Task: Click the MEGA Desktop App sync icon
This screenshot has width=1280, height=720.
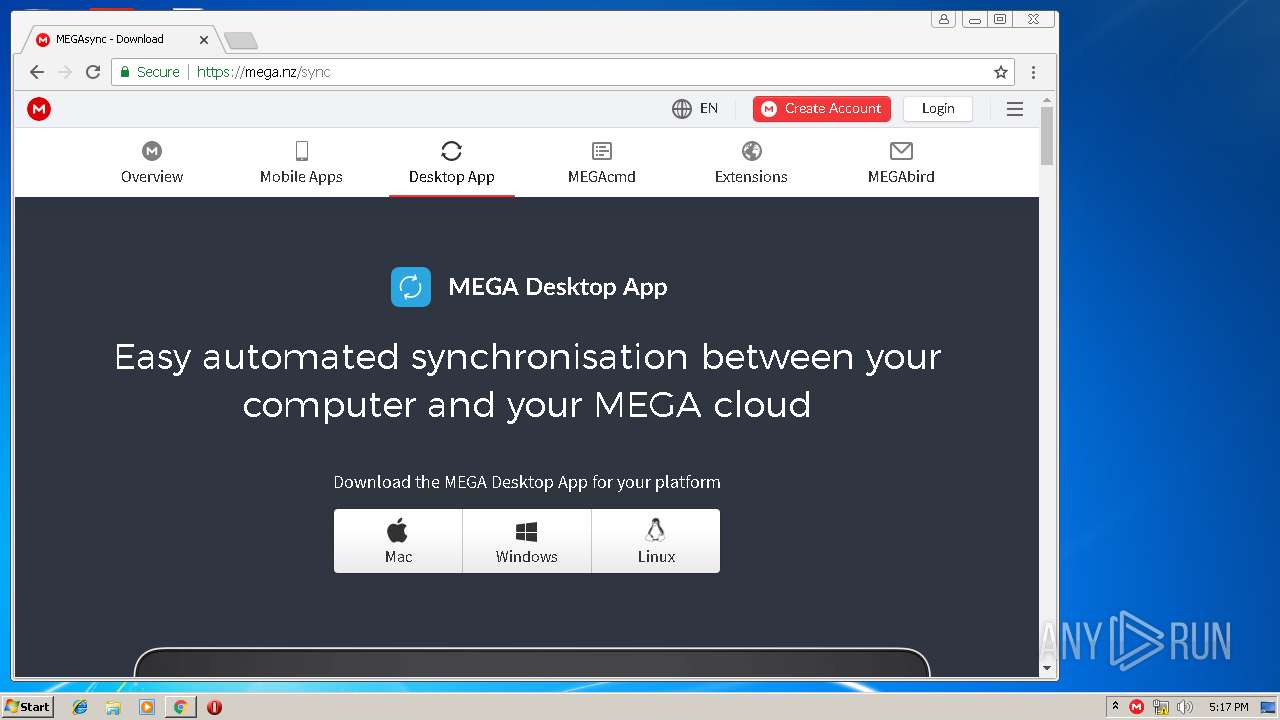Action: click(411, 287)
